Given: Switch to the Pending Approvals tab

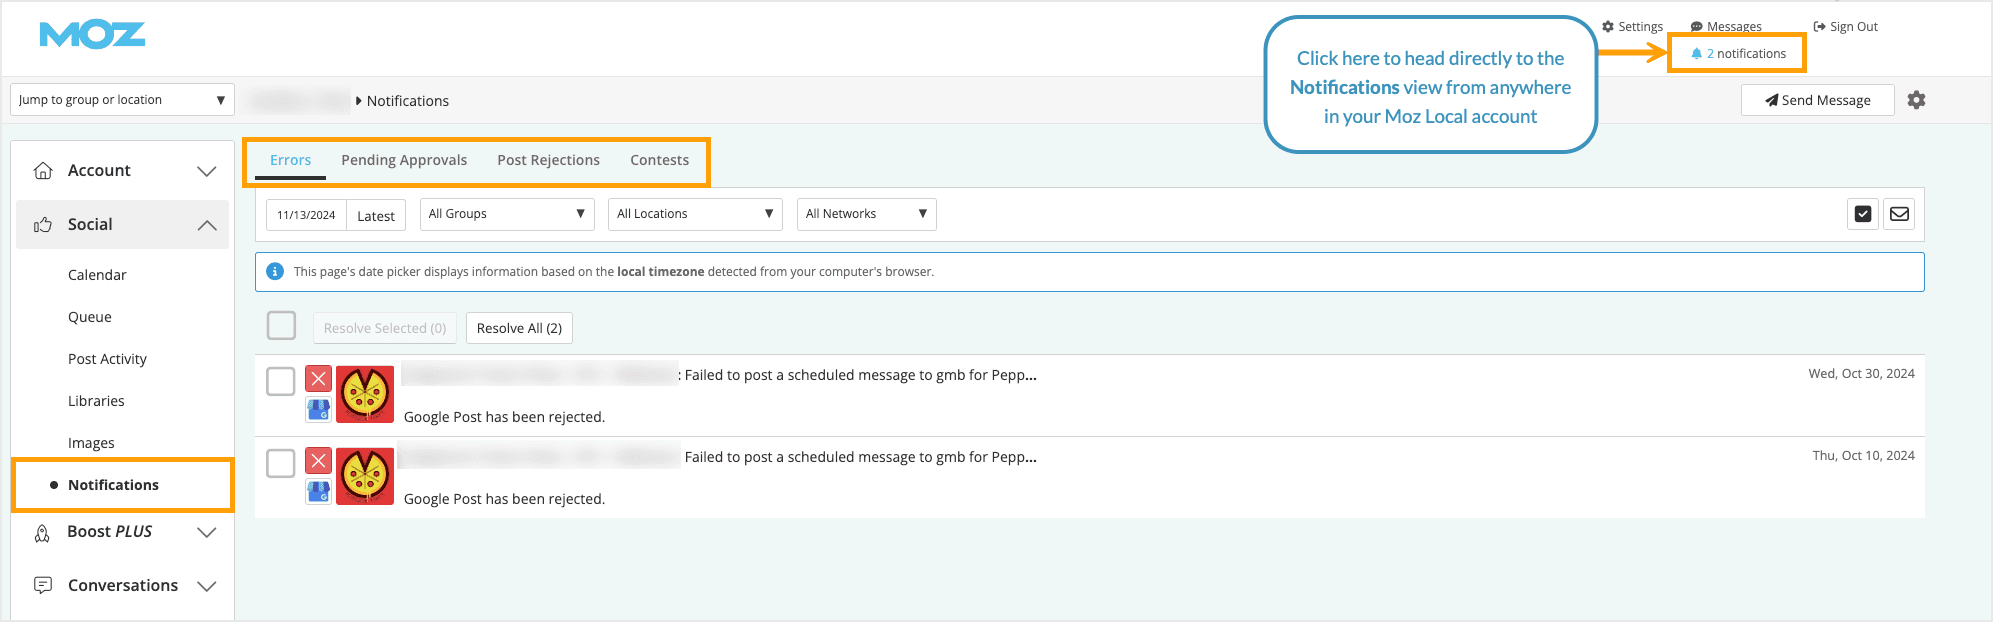Looking at the screenshot, I should pyautogui.click(x=404, y=160).
